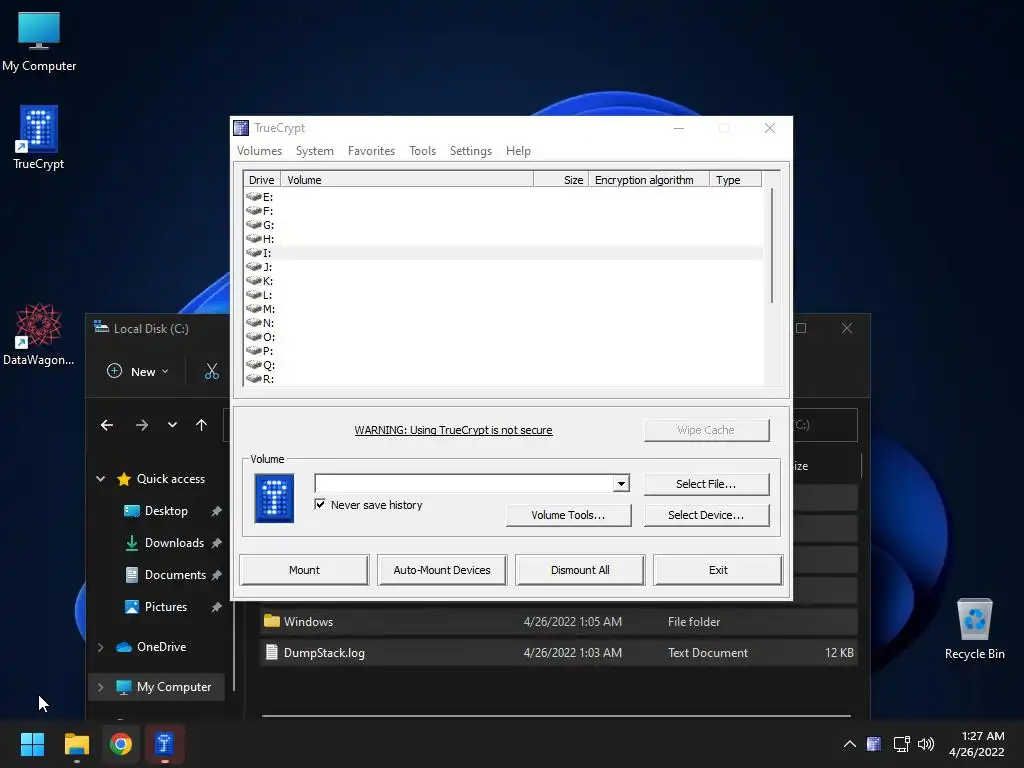Click the Select Device... button
Image resolution: width=1024 pixels, height=768 pixels.
coord(706,515)
